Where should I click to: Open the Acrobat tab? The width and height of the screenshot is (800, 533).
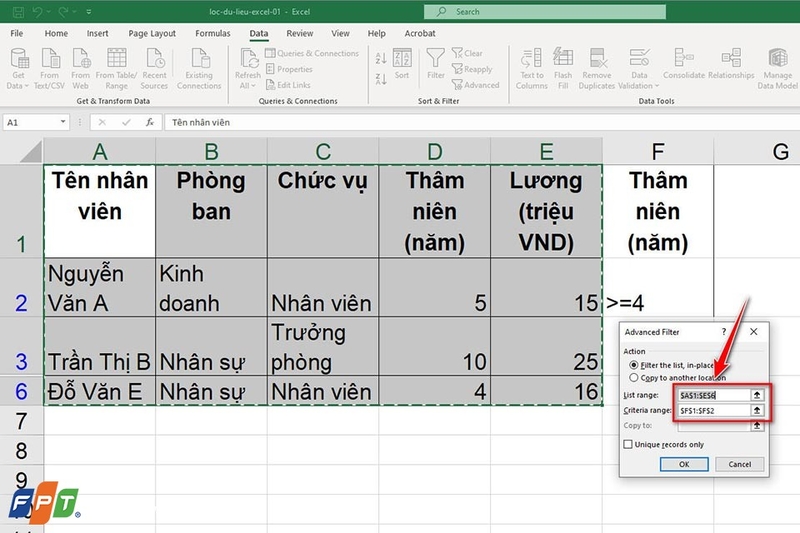(420, 33)
